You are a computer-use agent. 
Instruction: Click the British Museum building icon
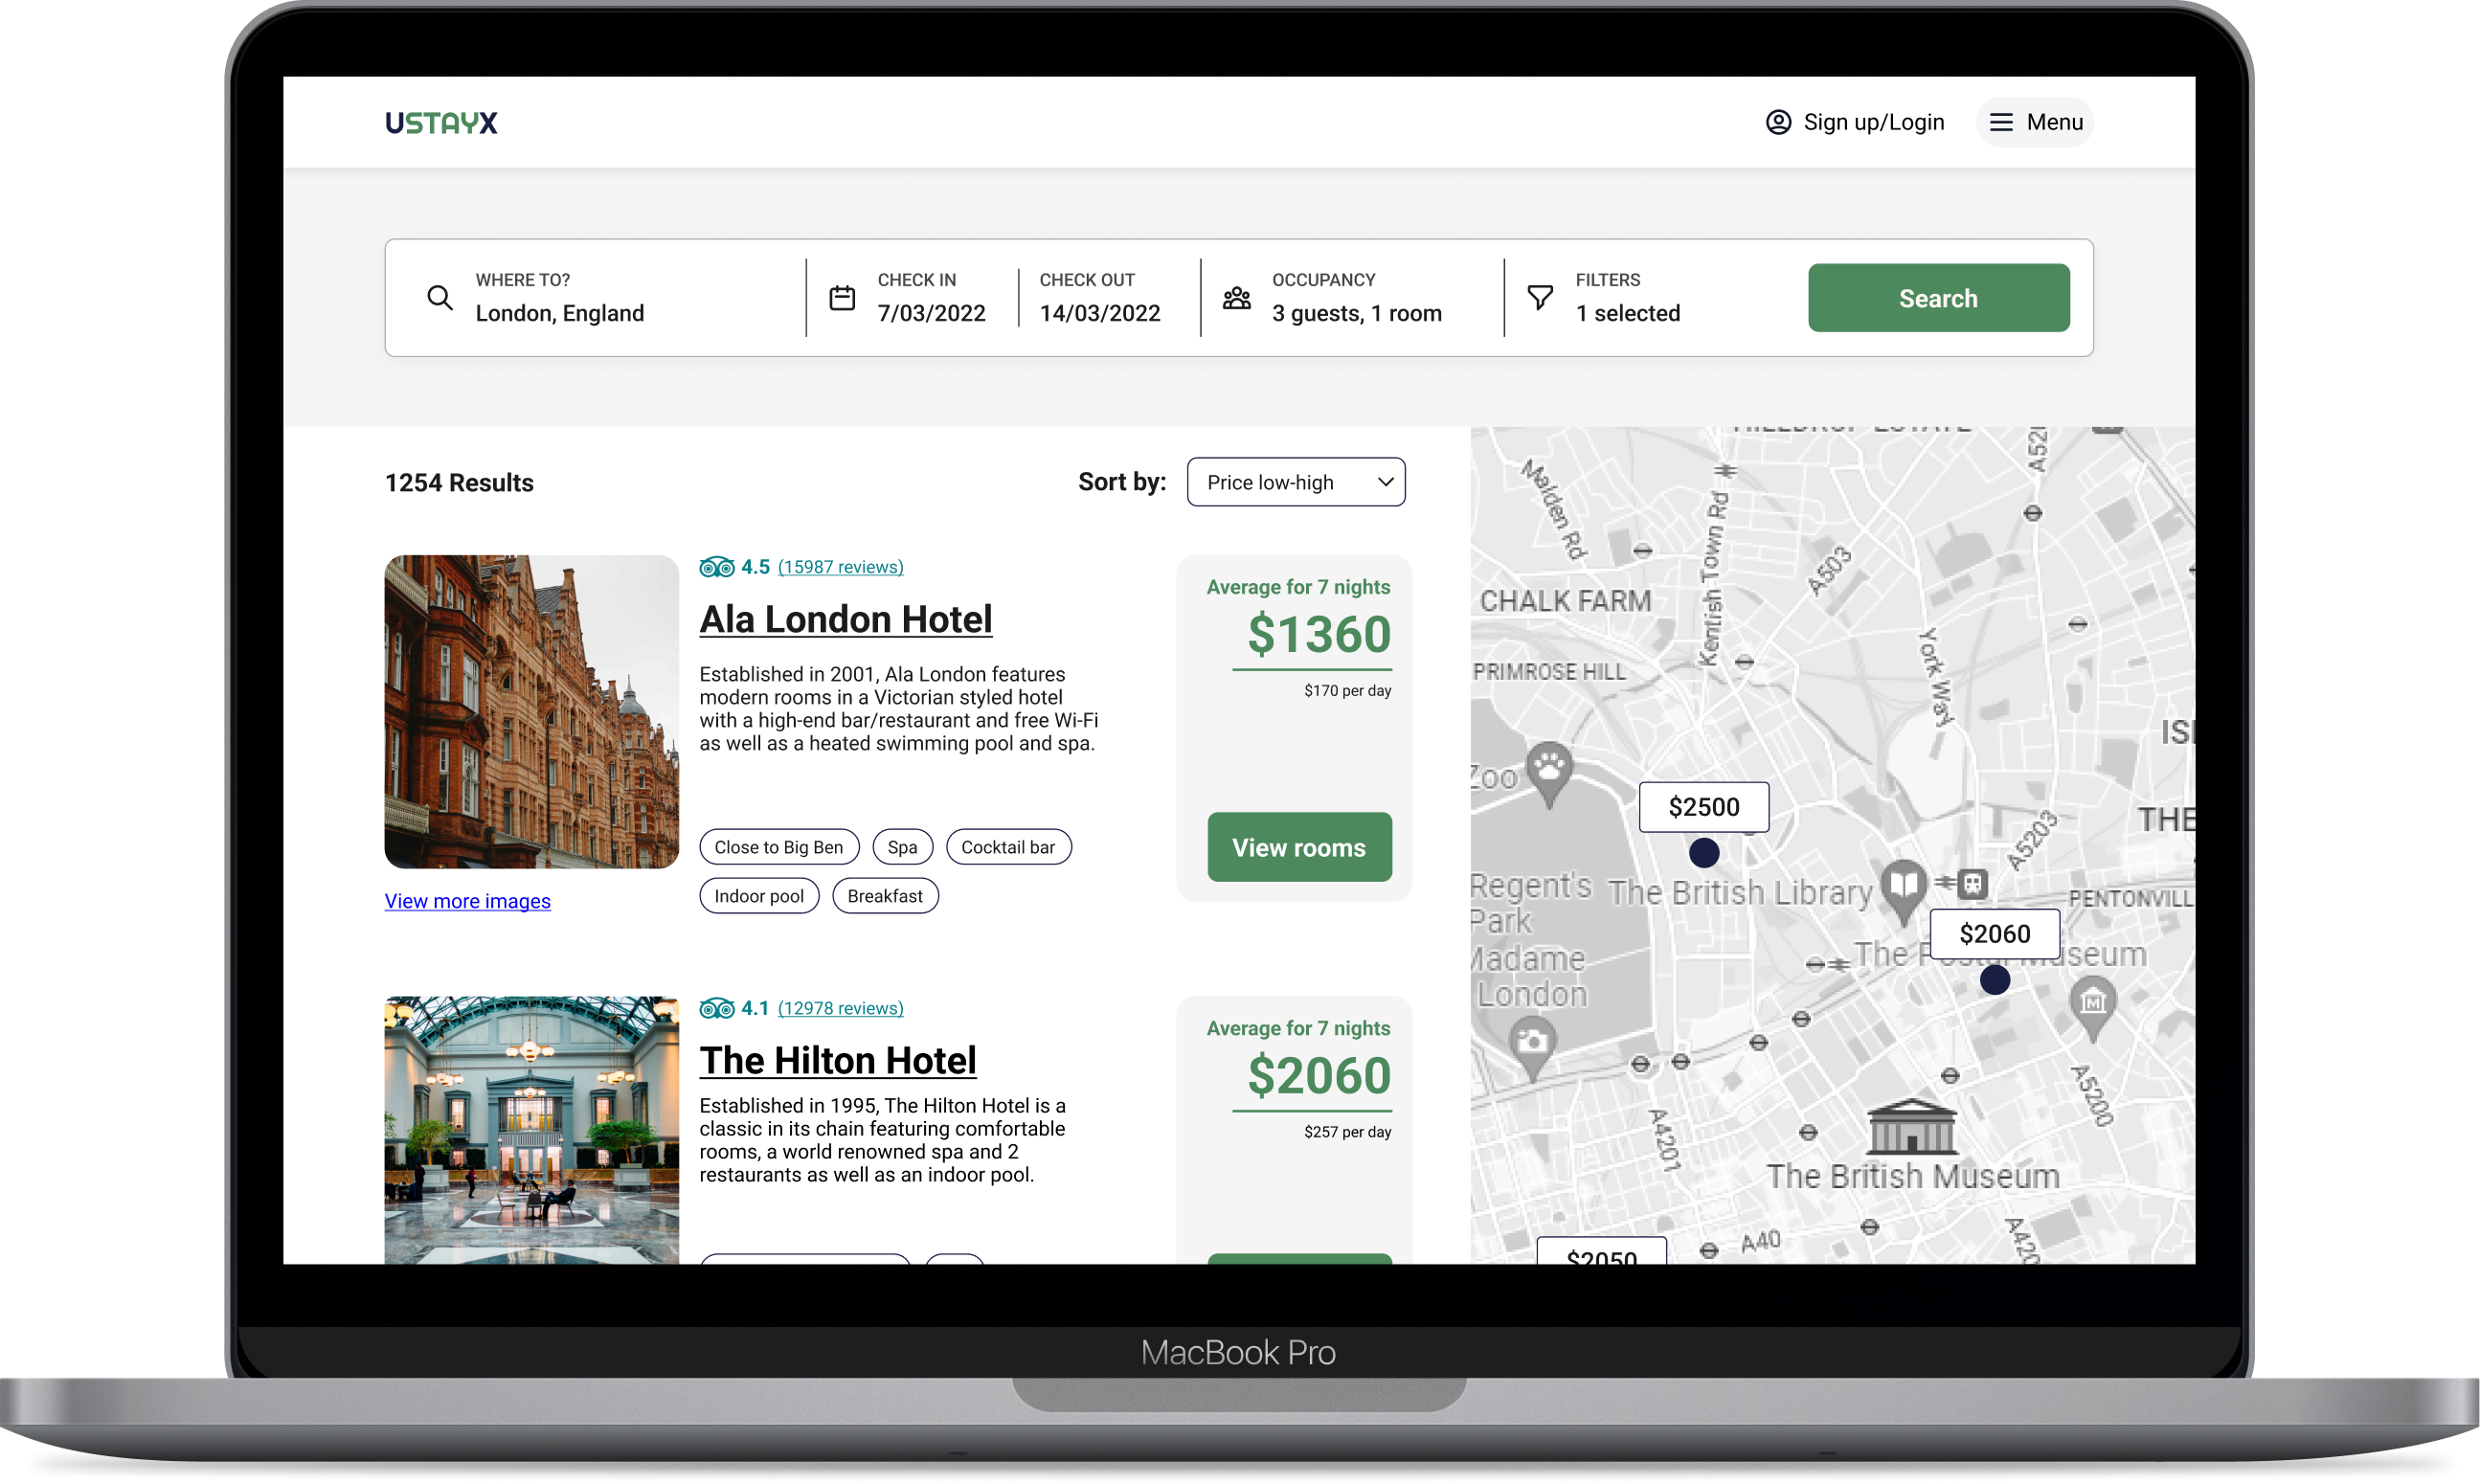[x=1911, y=1127]
